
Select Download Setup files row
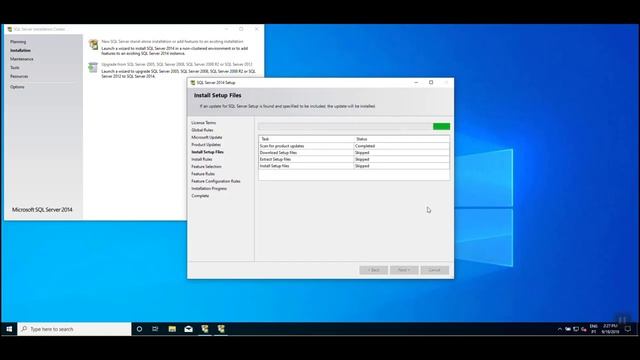[x=354, y=153]
